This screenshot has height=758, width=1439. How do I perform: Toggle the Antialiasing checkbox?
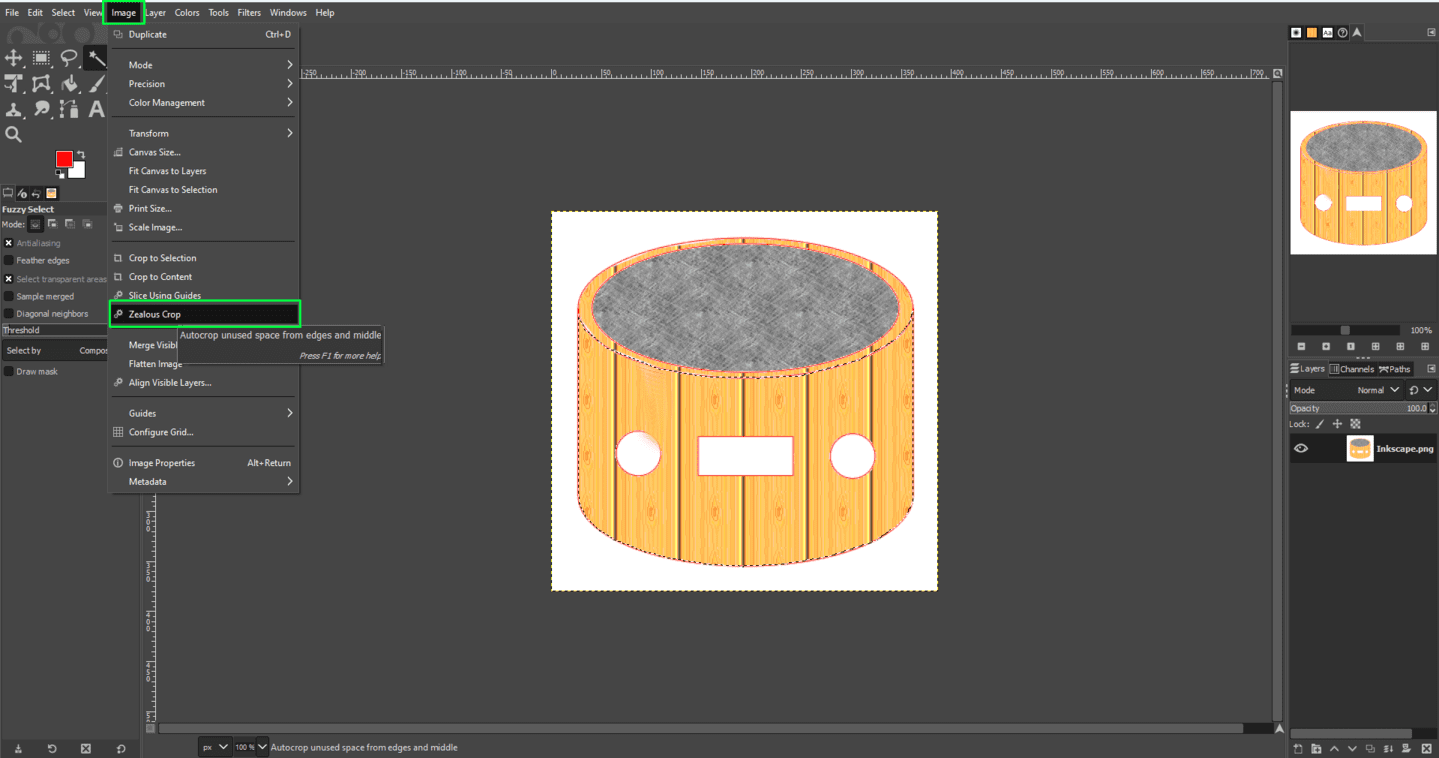point(9,243)
